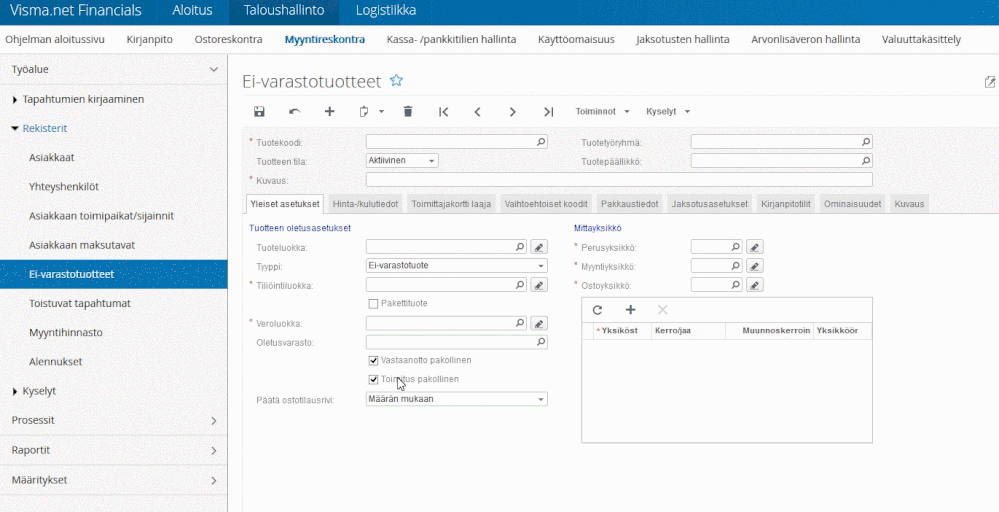Open the Tuotteen tila dropdown
The width and height of the screenshot is (999, 512).
[402, 160]
